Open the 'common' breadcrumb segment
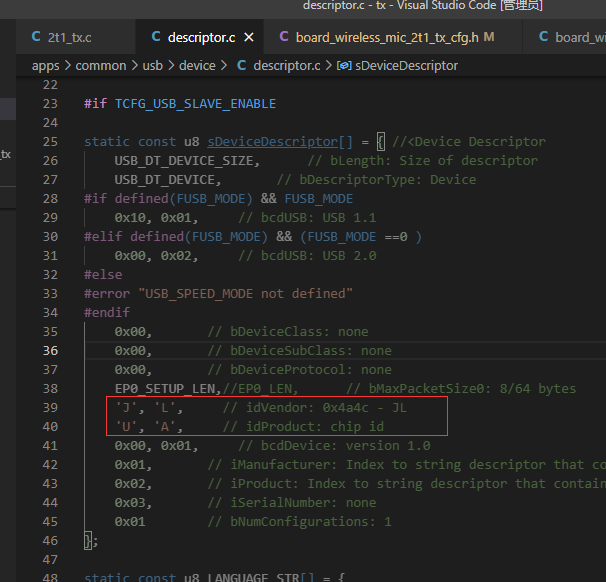The height and width of the screenshot is (582, 606). pyautogui.click(x=101, y=66)
